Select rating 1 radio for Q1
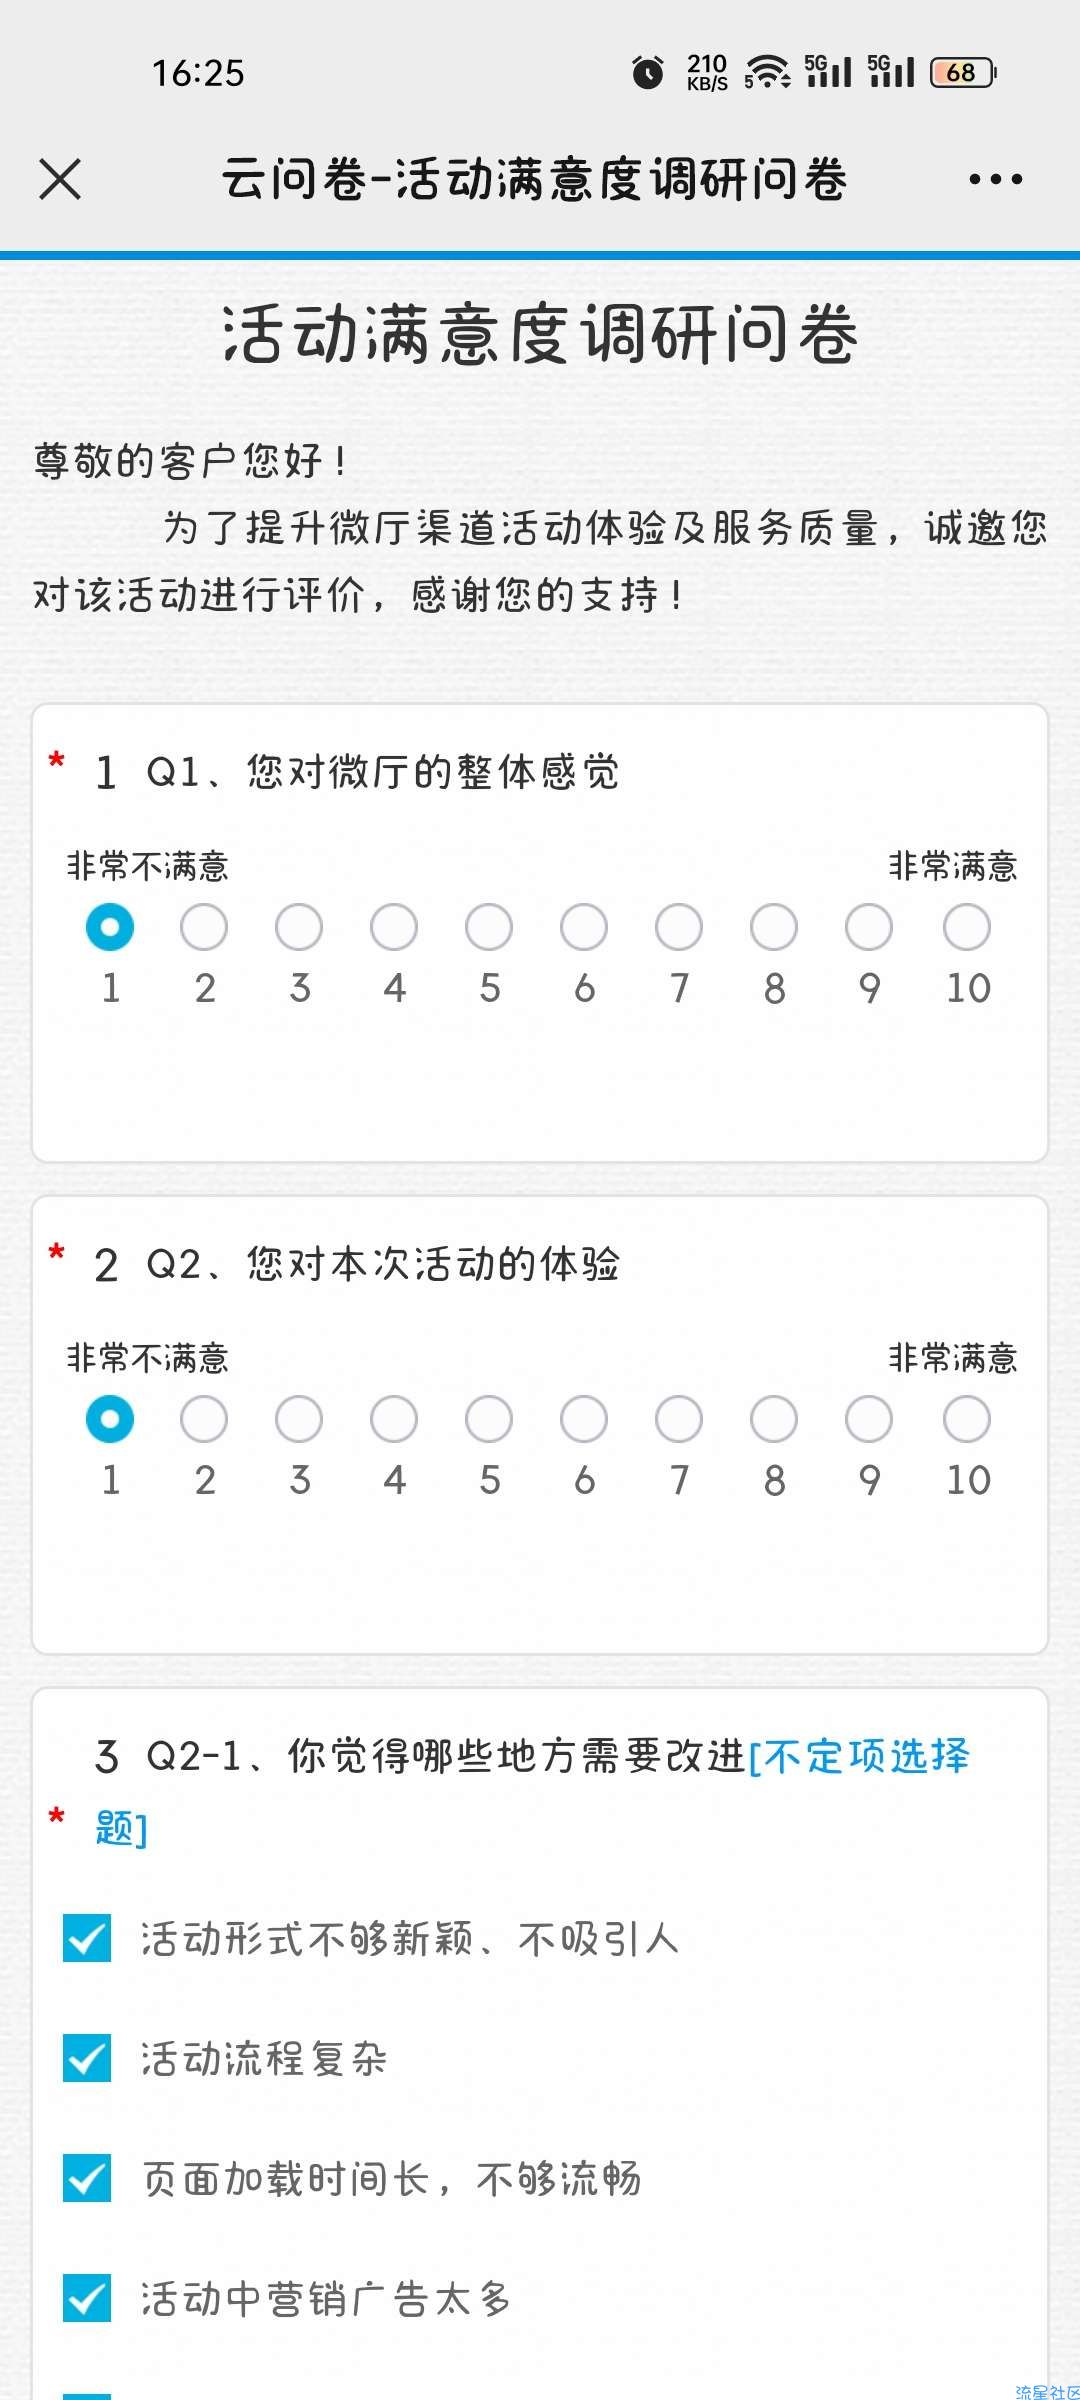This screenshot has width=1080, height=2400. [110, 927]
